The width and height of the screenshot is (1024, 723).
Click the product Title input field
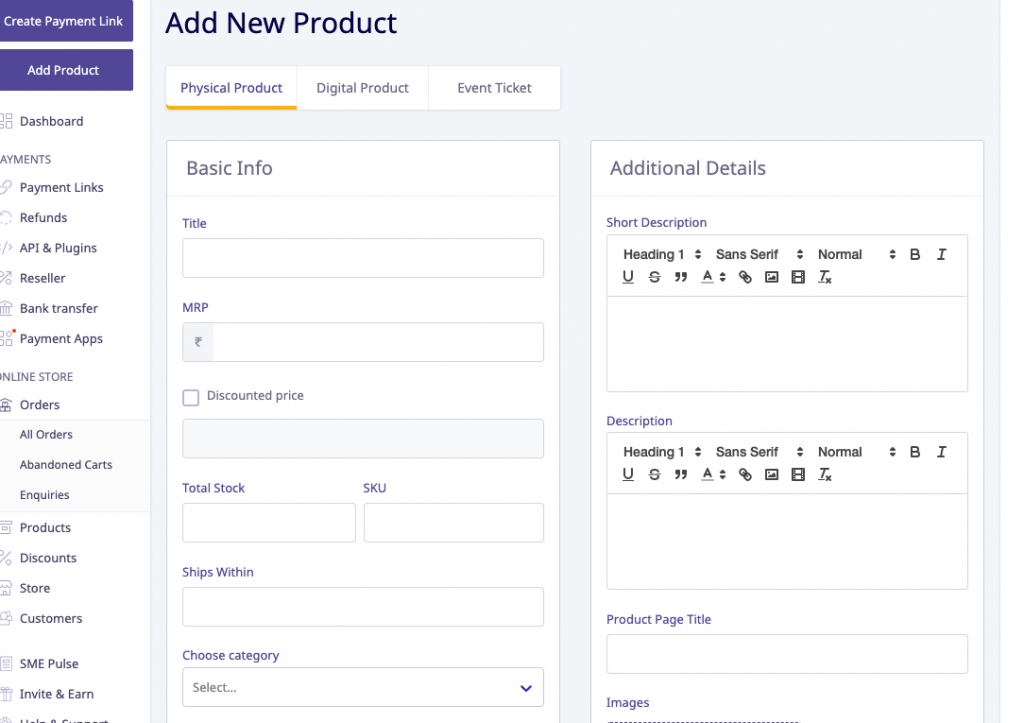[x=363, y=258]
